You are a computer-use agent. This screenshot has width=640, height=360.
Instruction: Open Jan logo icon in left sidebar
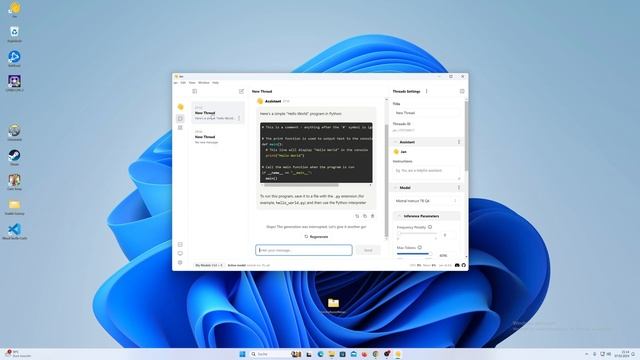(x=180, y=107)
